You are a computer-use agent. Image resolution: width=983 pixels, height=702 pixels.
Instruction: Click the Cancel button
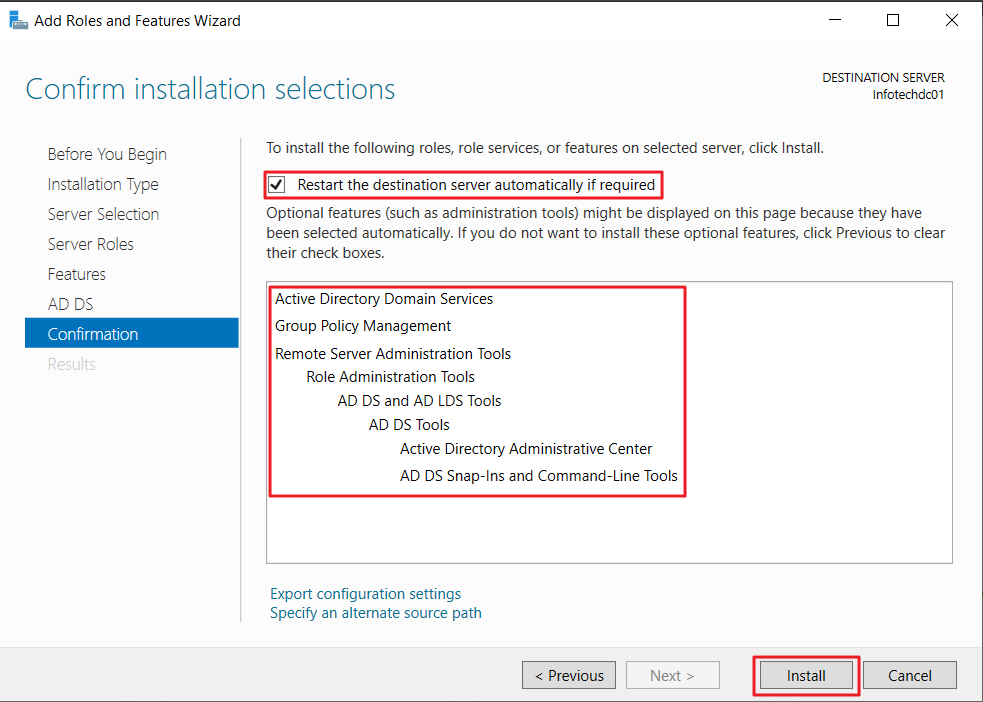(x=910, y=676)
